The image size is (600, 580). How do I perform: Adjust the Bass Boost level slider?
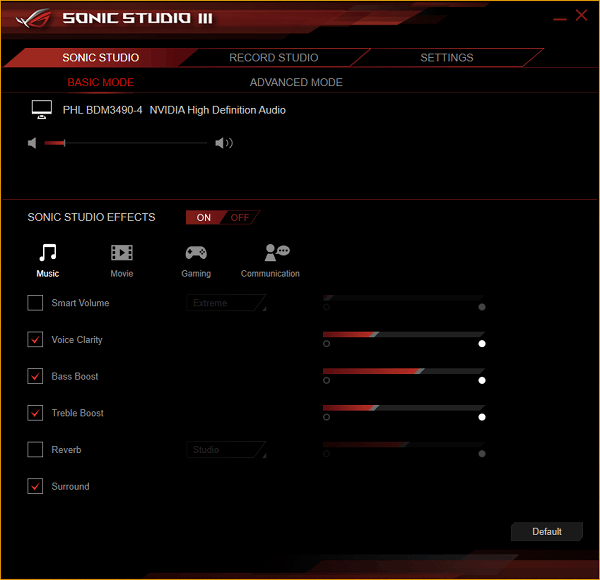tap(404, 371)
